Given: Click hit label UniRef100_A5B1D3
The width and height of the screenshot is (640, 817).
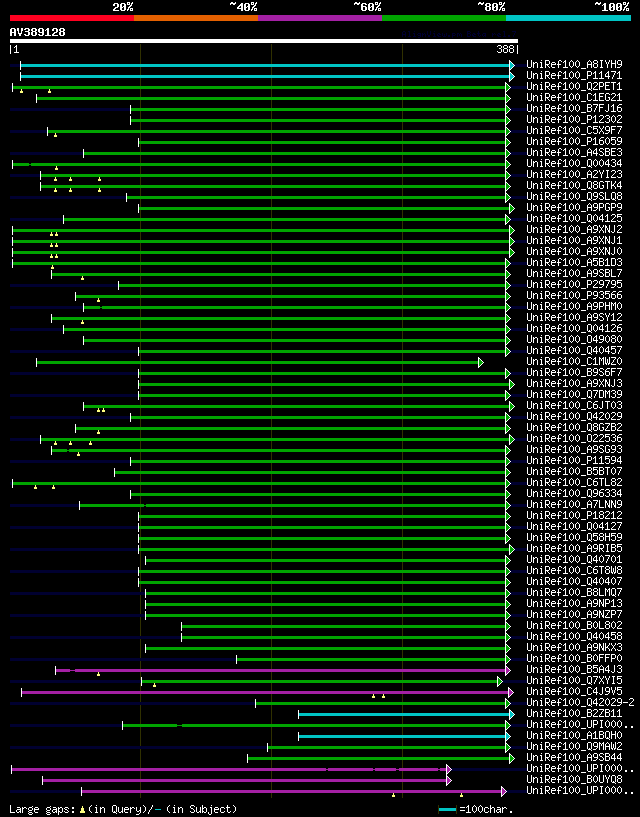Looking at the screenshot, I should click(x=574, y=262).
